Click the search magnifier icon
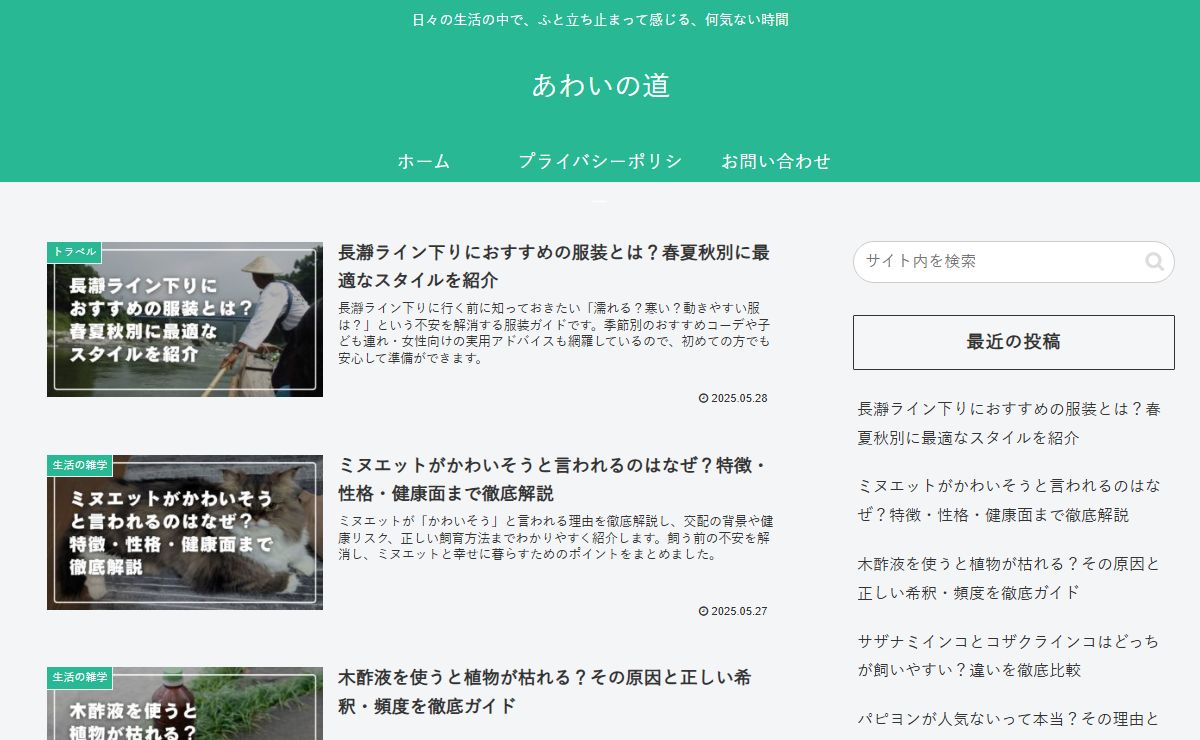Image resolution: width=1200 pixels, height=740 pixels. [1154, 262]
